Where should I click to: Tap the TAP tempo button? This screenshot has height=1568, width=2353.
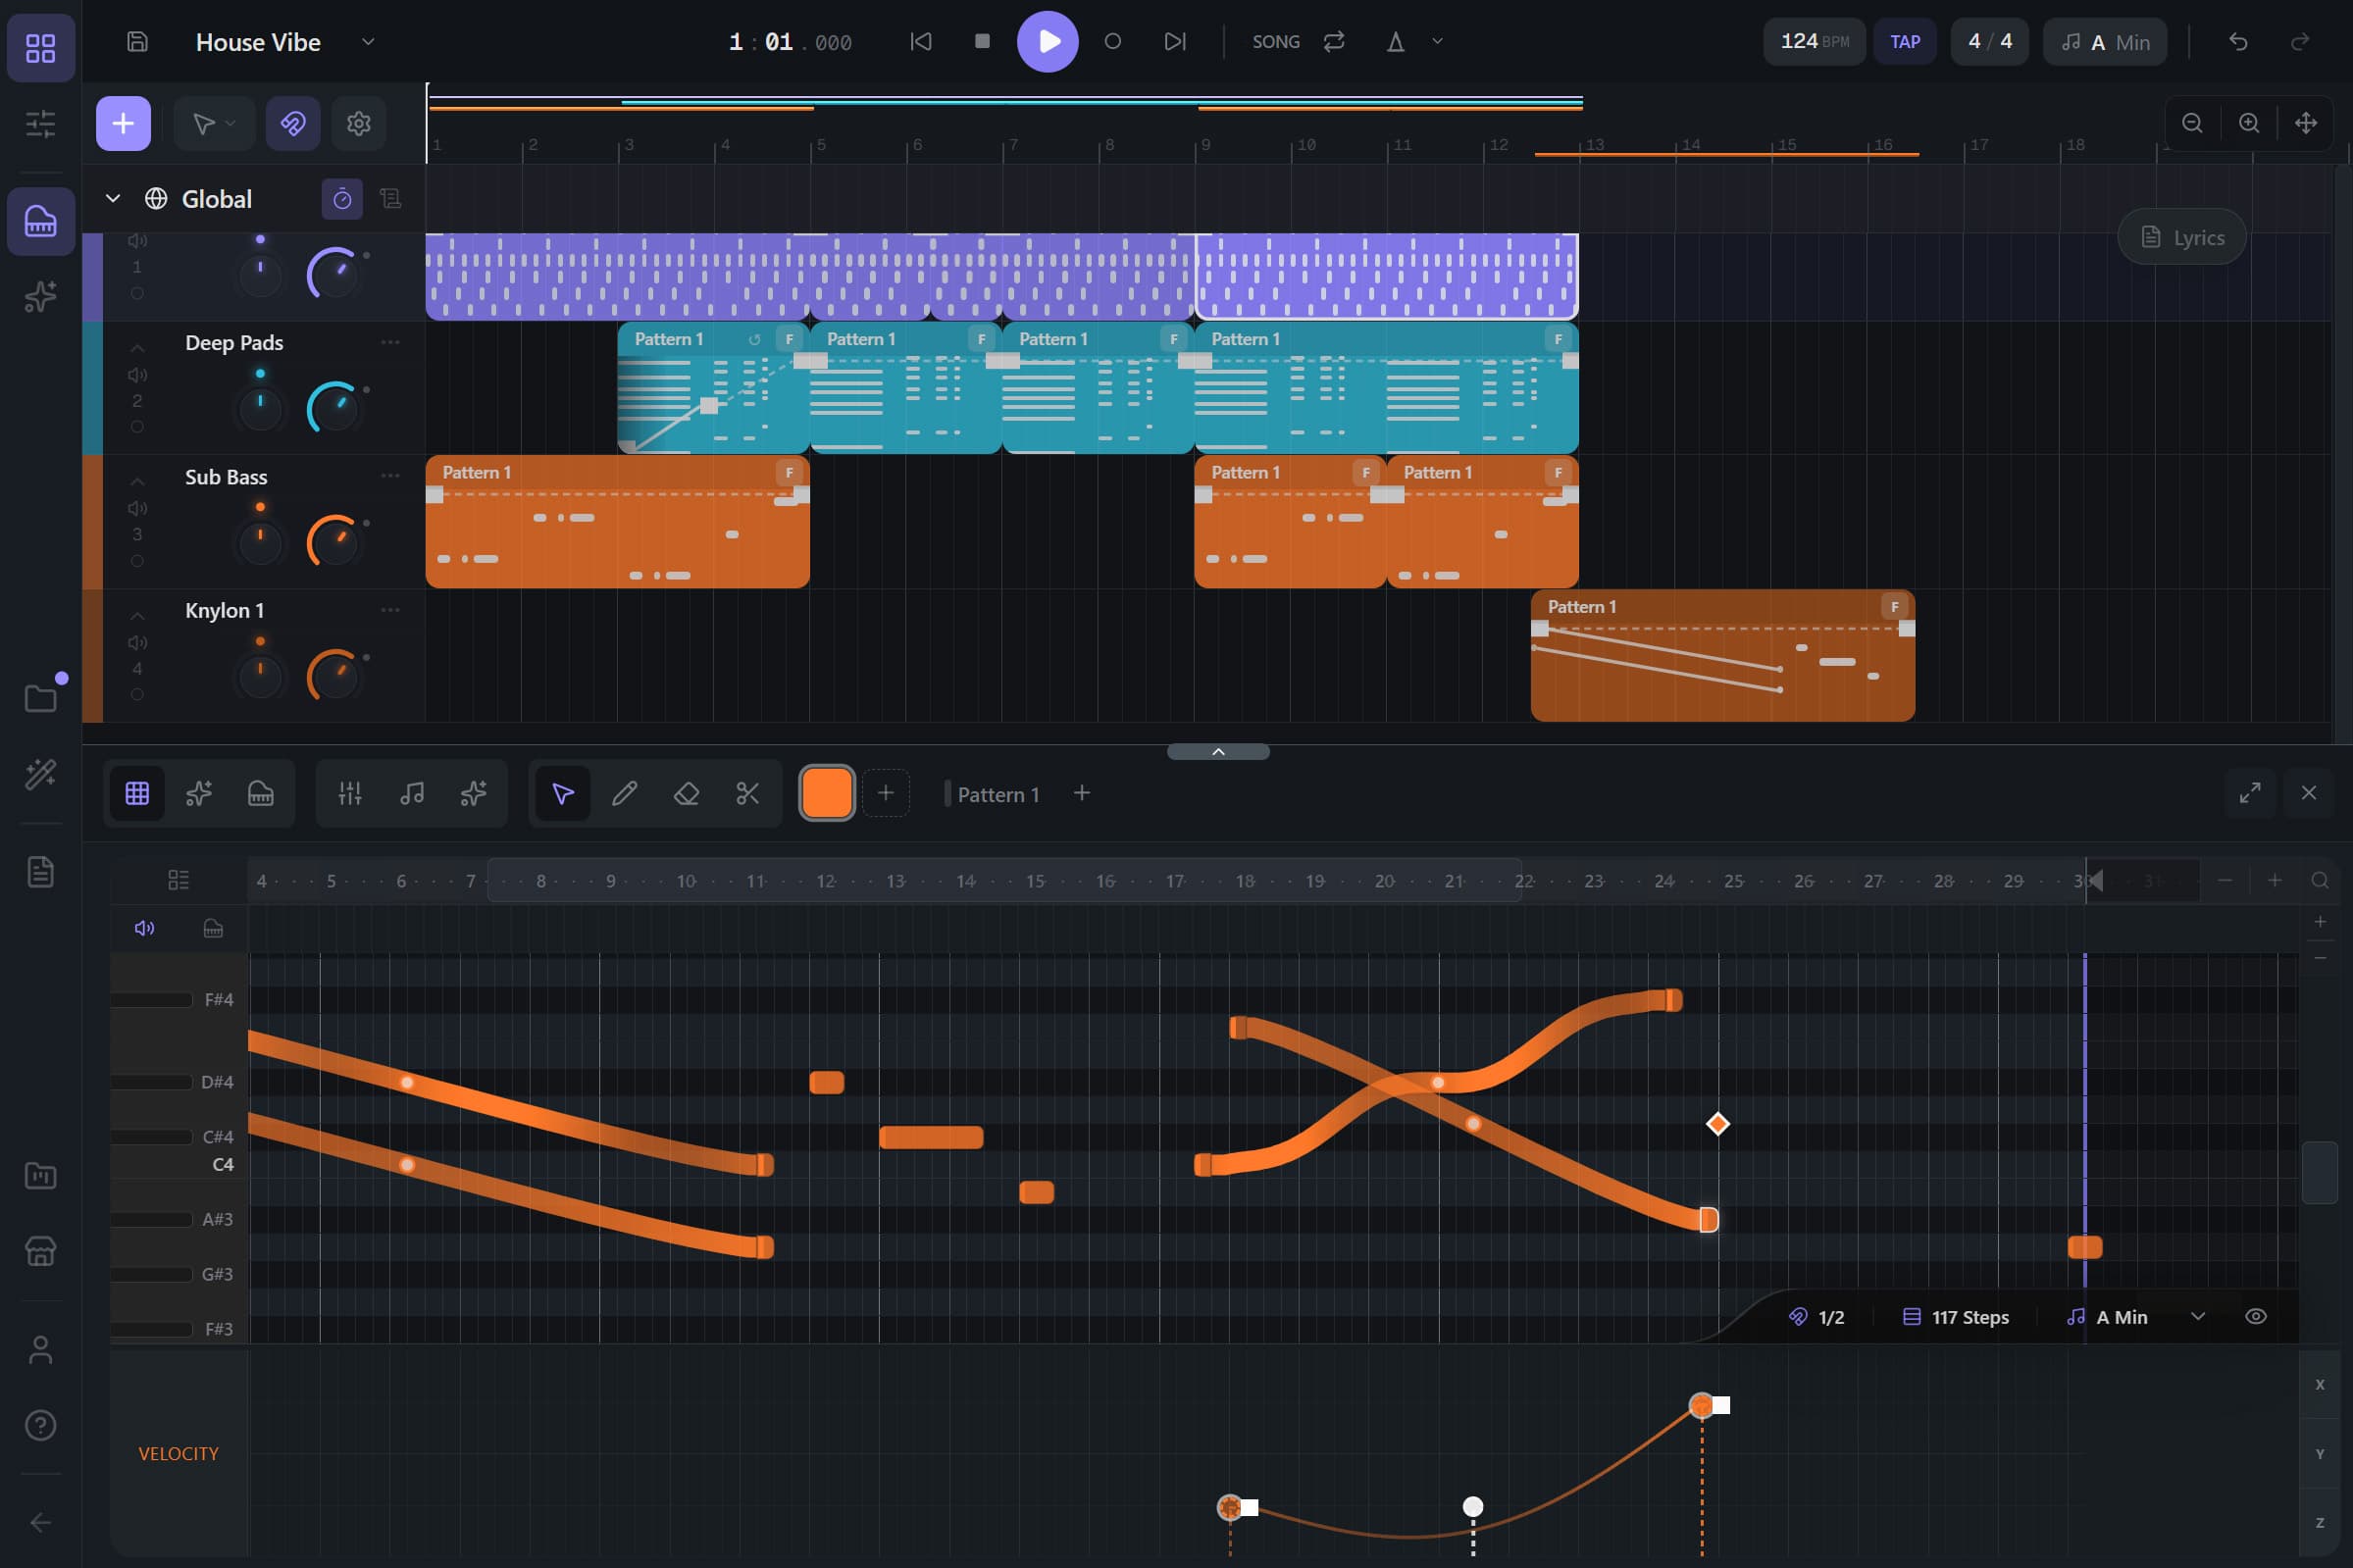point(1904,41)
